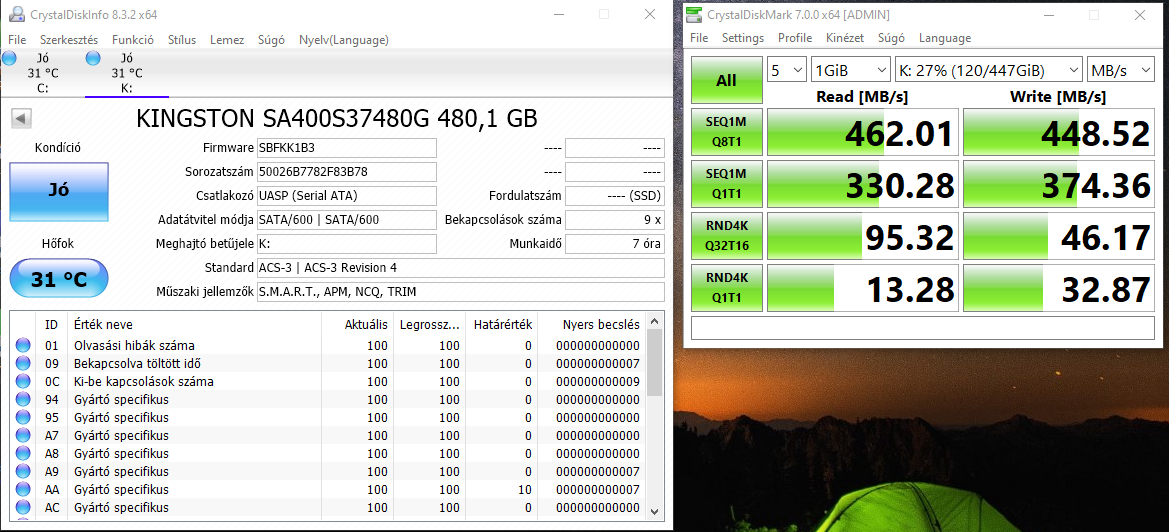Click the CrystalDiskInfo title bar app icon

pos(16,14)
